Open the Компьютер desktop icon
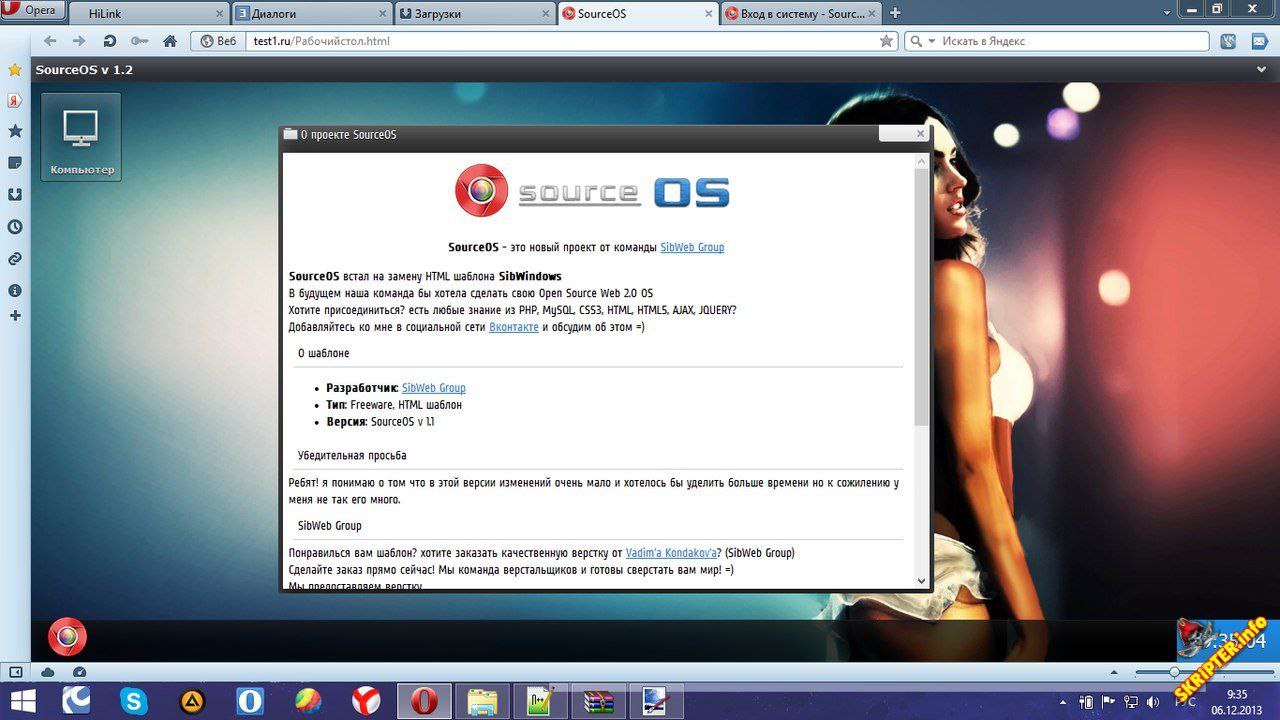1280x720 pixels. 81,137
